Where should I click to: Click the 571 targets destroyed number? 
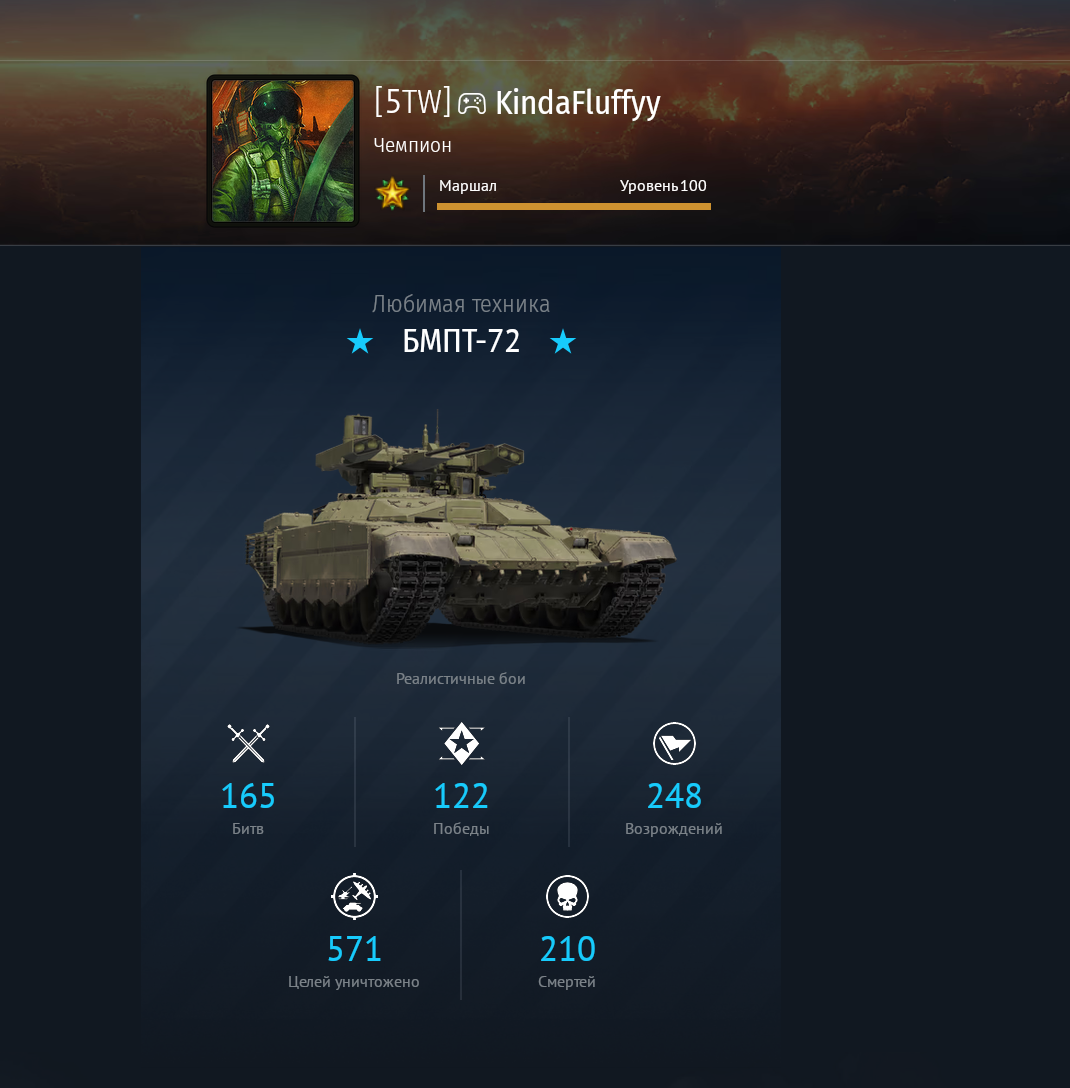(355, 949)
